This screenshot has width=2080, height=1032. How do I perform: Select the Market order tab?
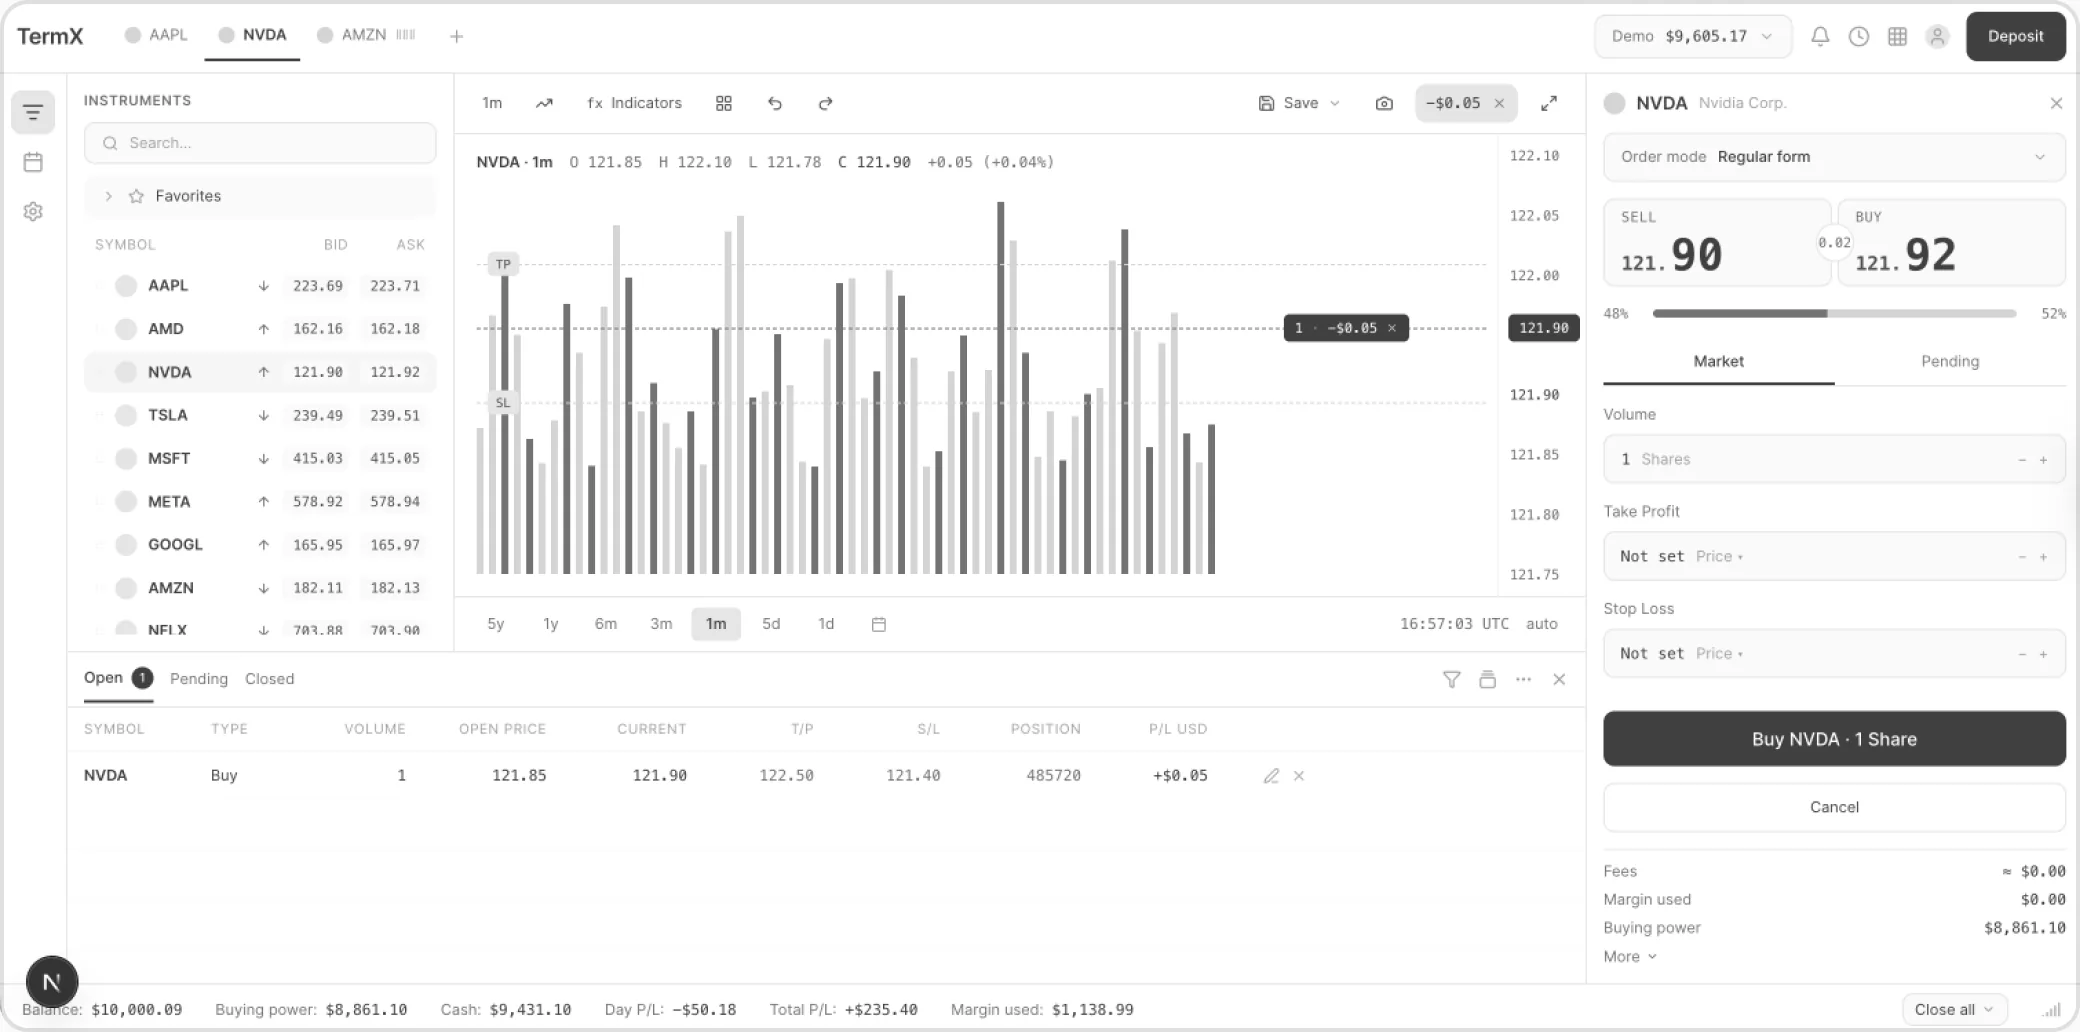[x=1718, y=362]
